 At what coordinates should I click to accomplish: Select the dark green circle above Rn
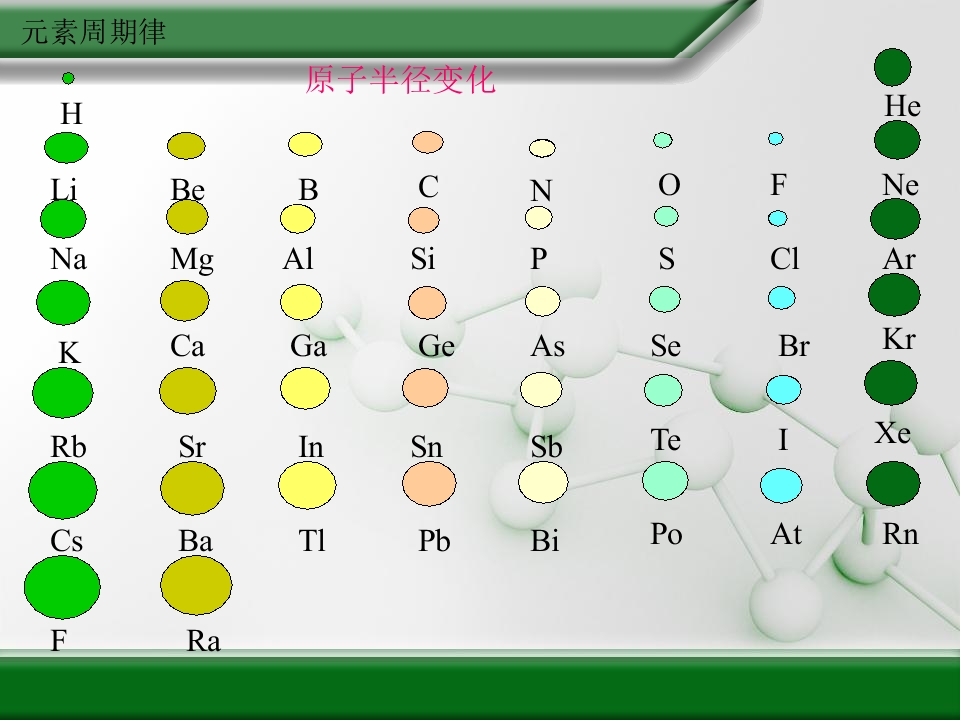893,482
